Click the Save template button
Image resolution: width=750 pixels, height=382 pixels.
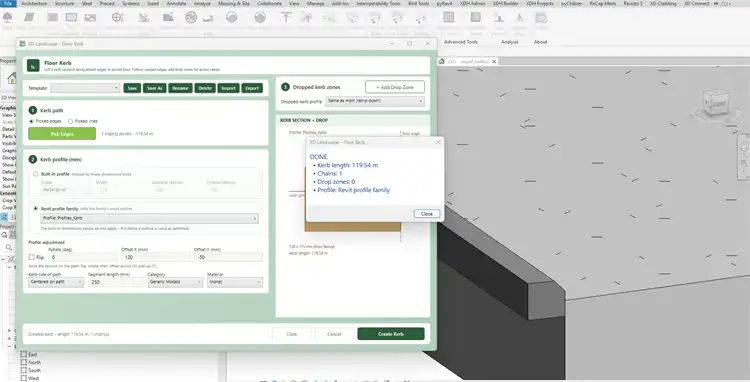pyautogui.click(x=132, y=88)
